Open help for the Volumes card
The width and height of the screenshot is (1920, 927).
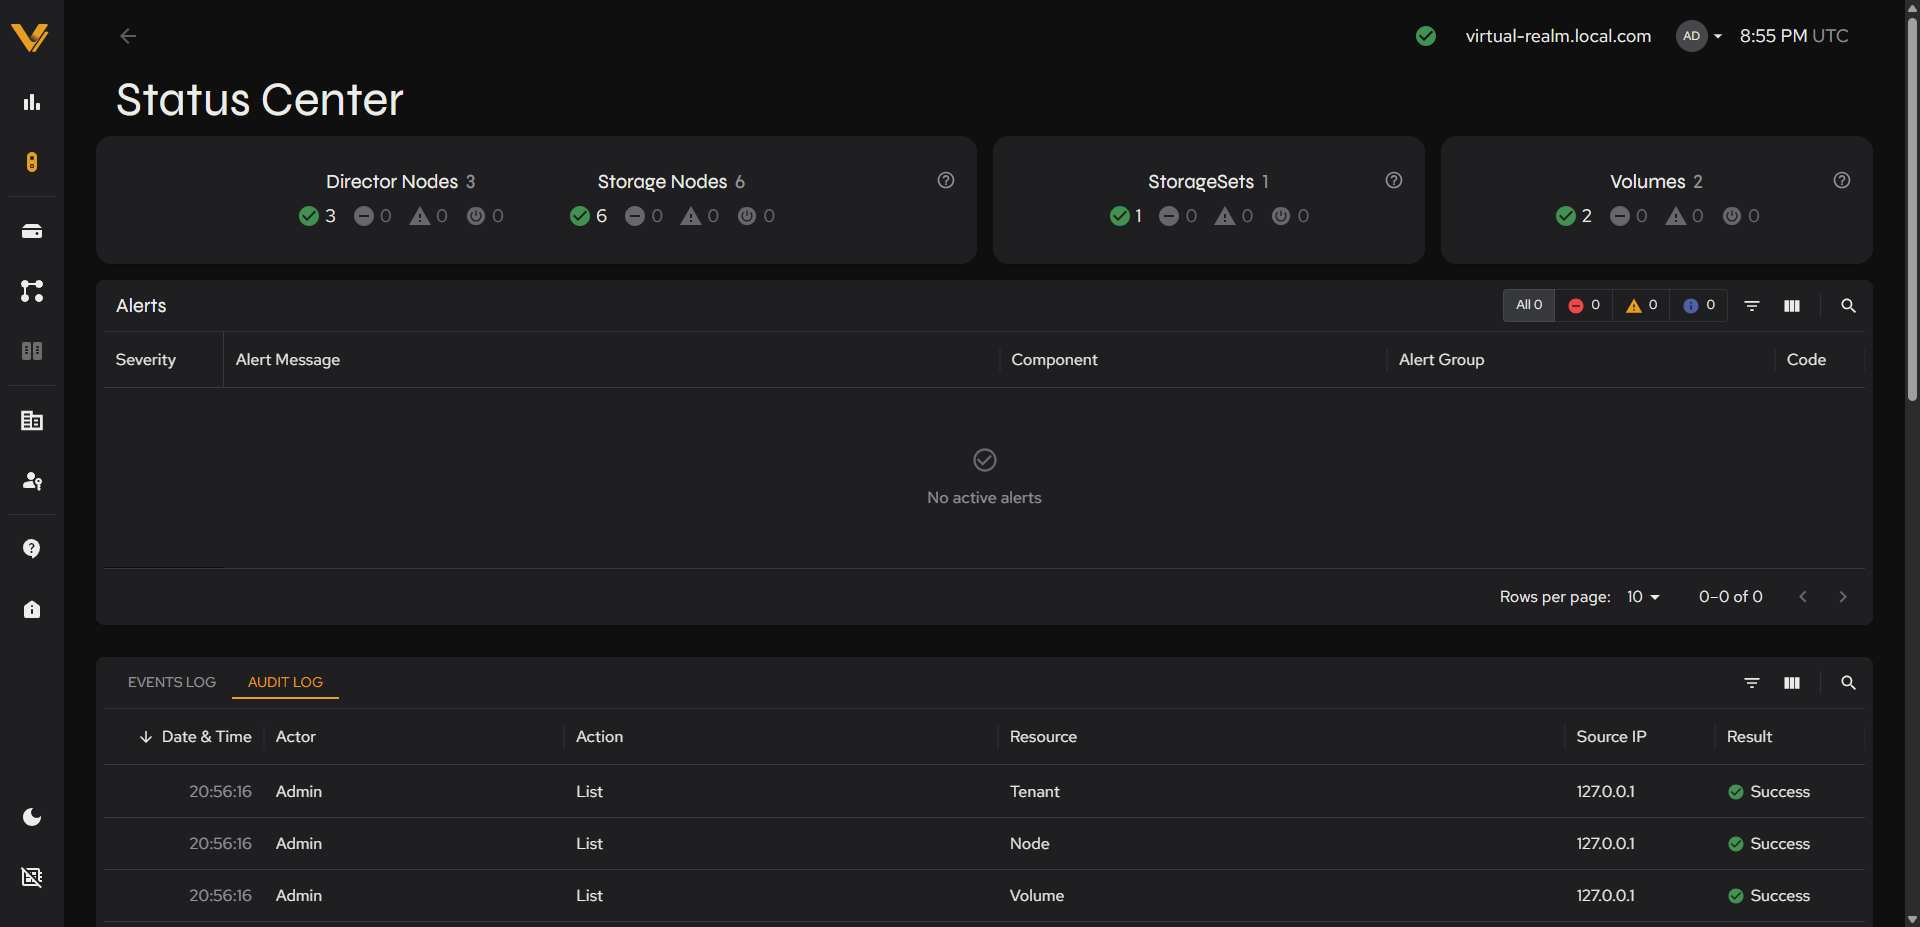(1842, 180)
